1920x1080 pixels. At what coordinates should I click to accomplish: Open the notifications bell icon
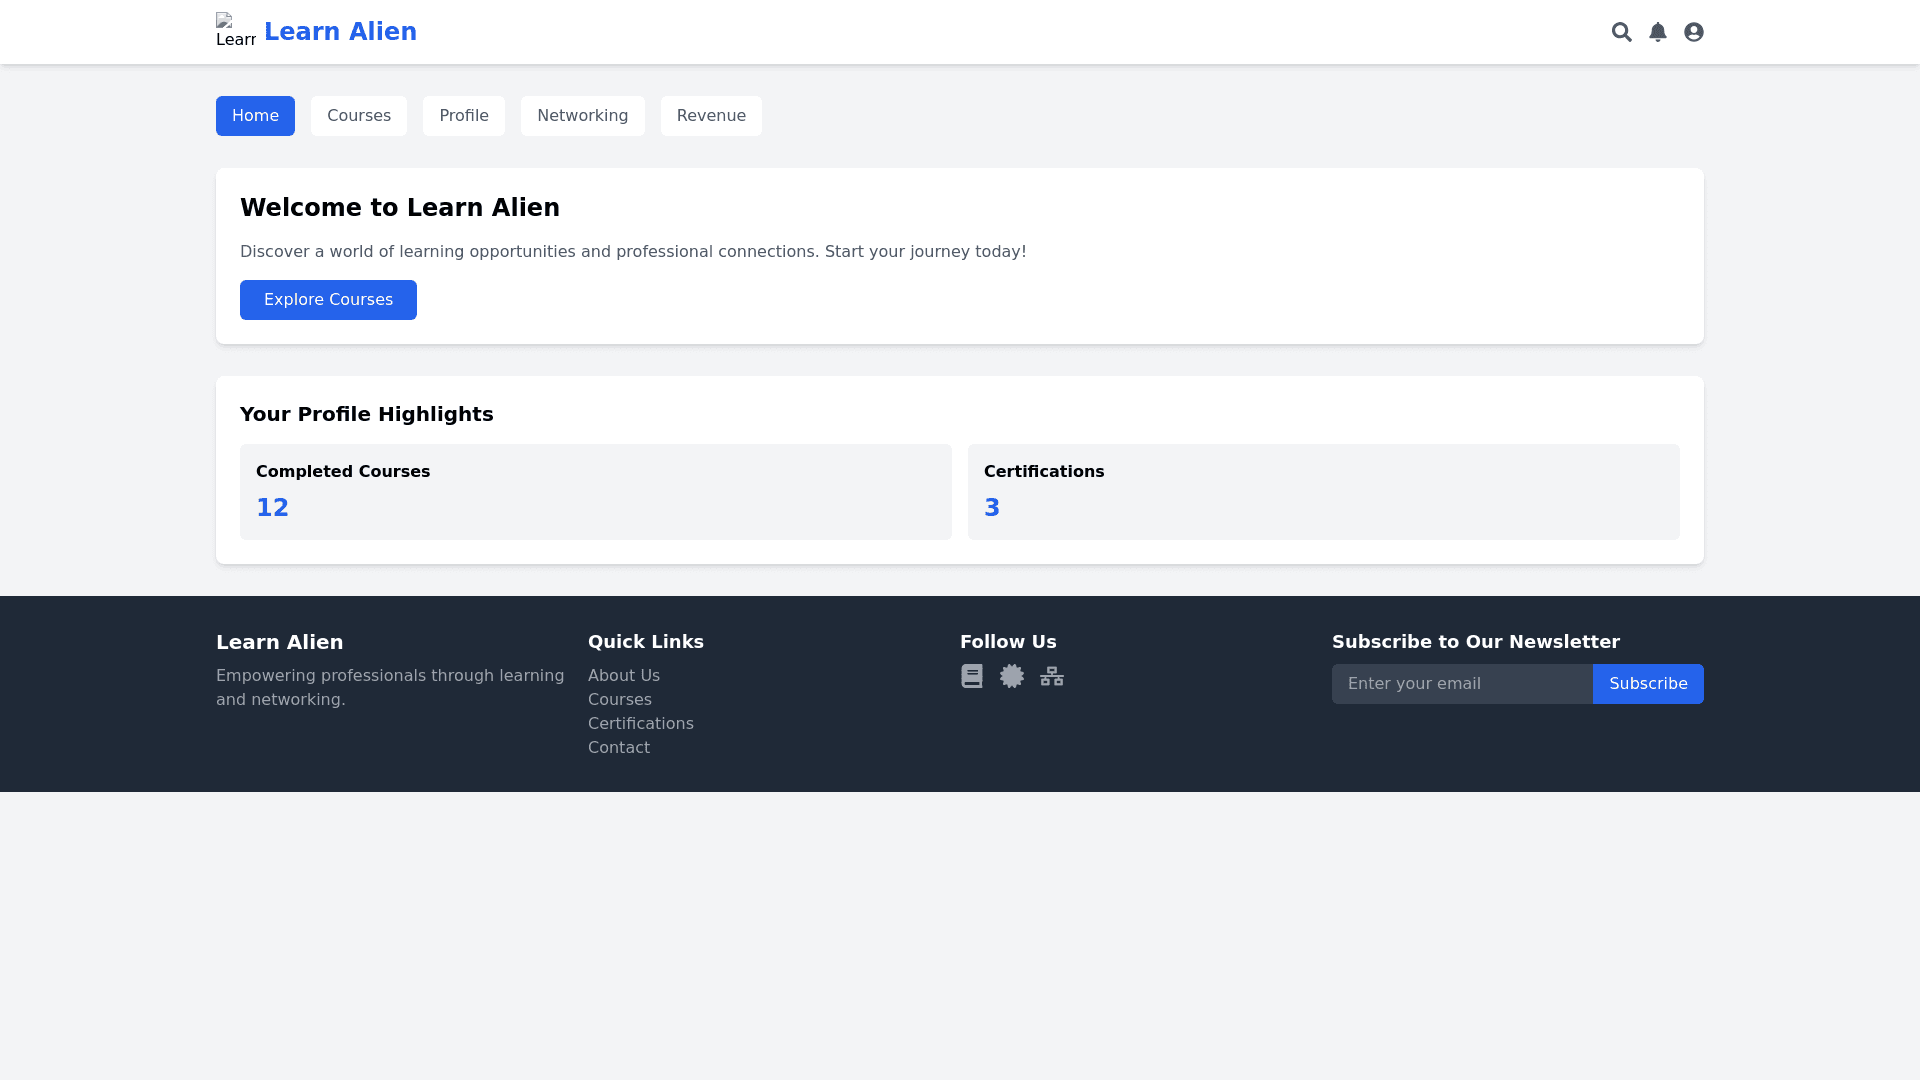tap(1657, 32)
